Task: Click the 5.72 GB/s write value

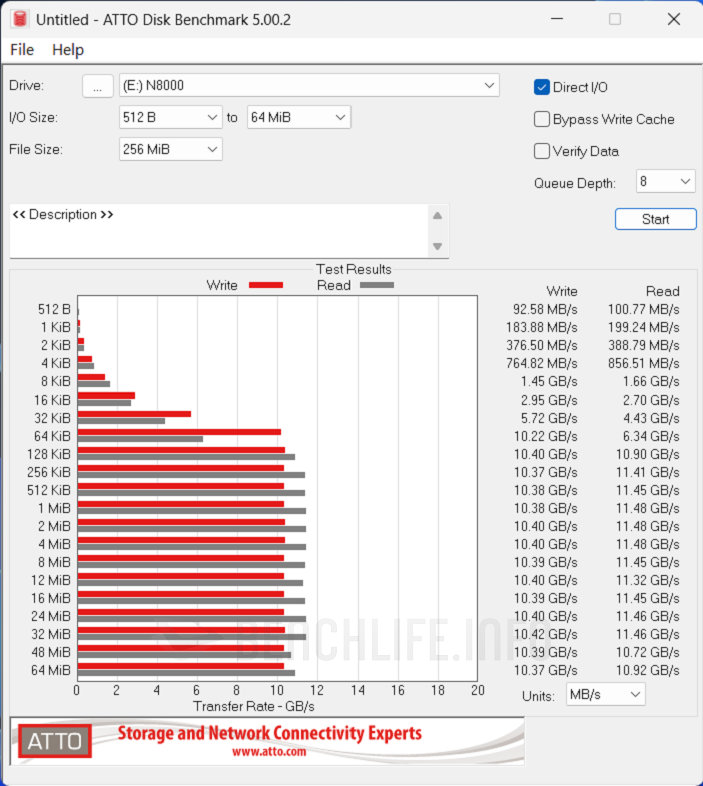Action: pyautogui.click(x=549, y=418)
